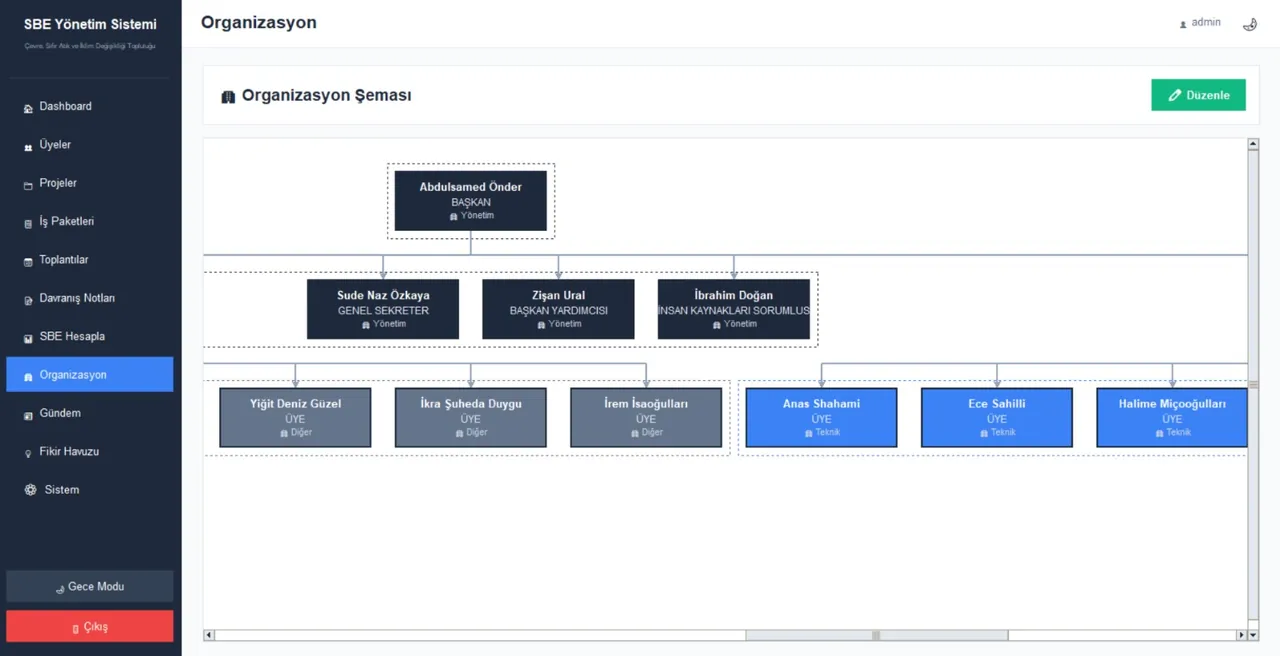
Task: Click the İş Paketleri icon
Action: point(28,223)
